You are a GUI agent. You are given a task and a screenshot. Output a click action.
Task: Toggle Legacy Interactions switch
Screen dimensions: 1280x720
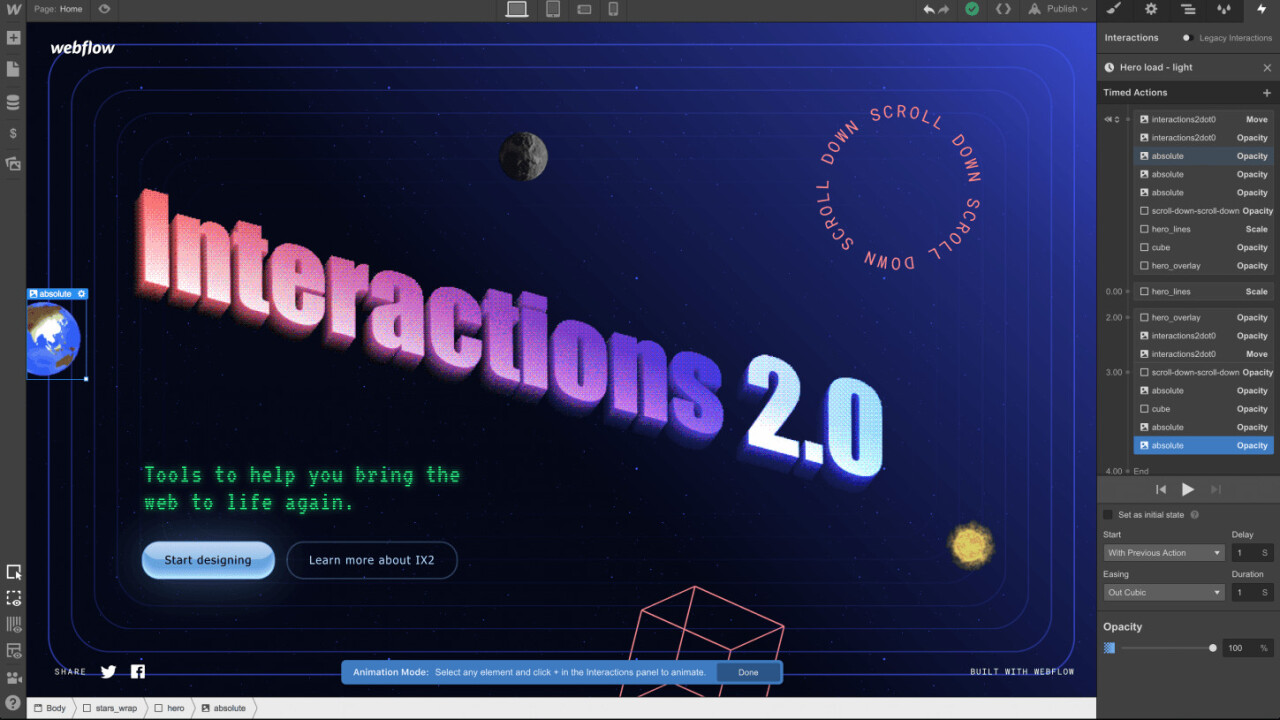click(1187, 38)
